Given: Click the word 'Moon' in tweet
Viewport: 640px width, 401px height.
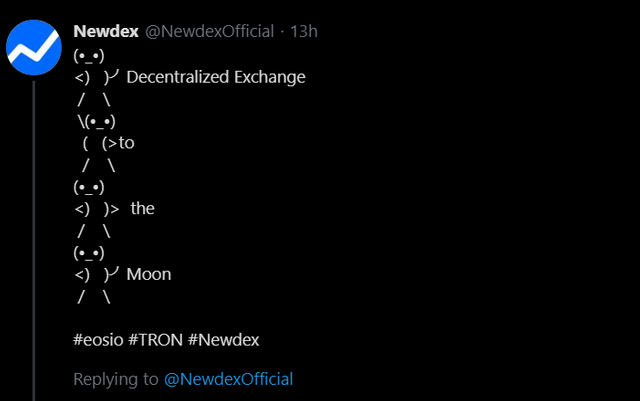Looking at the screenshot, I should pyautogui.click(x=149, y=274).
